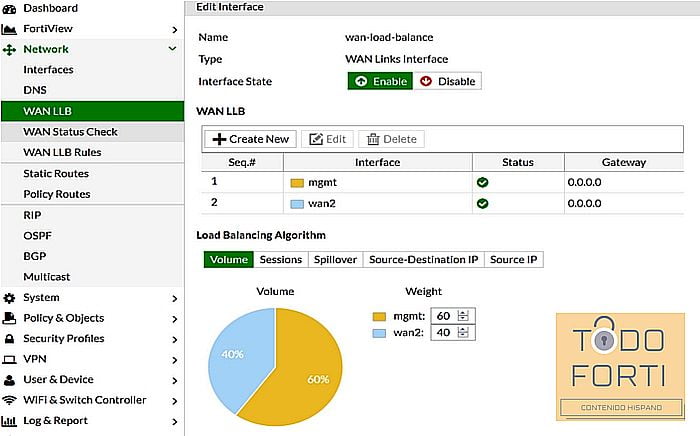The image size is (700, 436).
Task: Collapse the Network menu section
Action: pyautogui.click(x=173, y=49)
